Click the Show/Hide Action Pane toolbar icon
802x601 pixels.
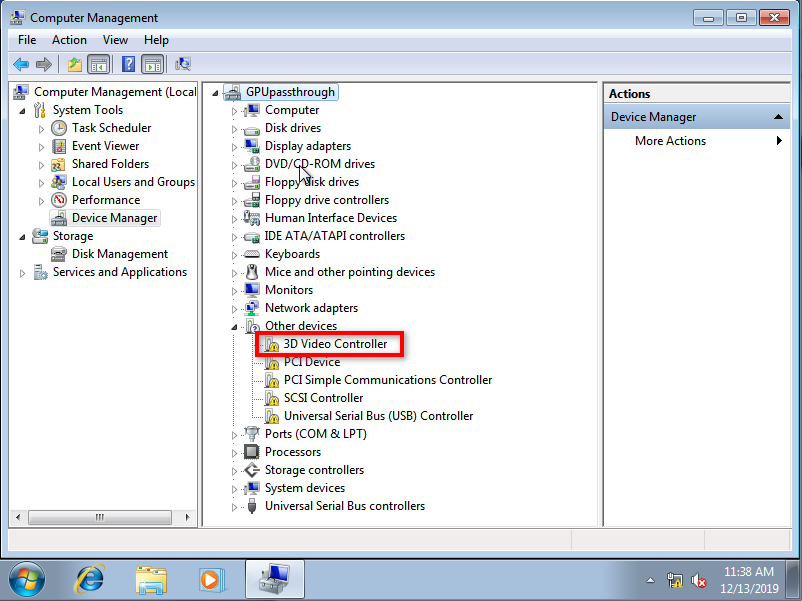point(151,63)
